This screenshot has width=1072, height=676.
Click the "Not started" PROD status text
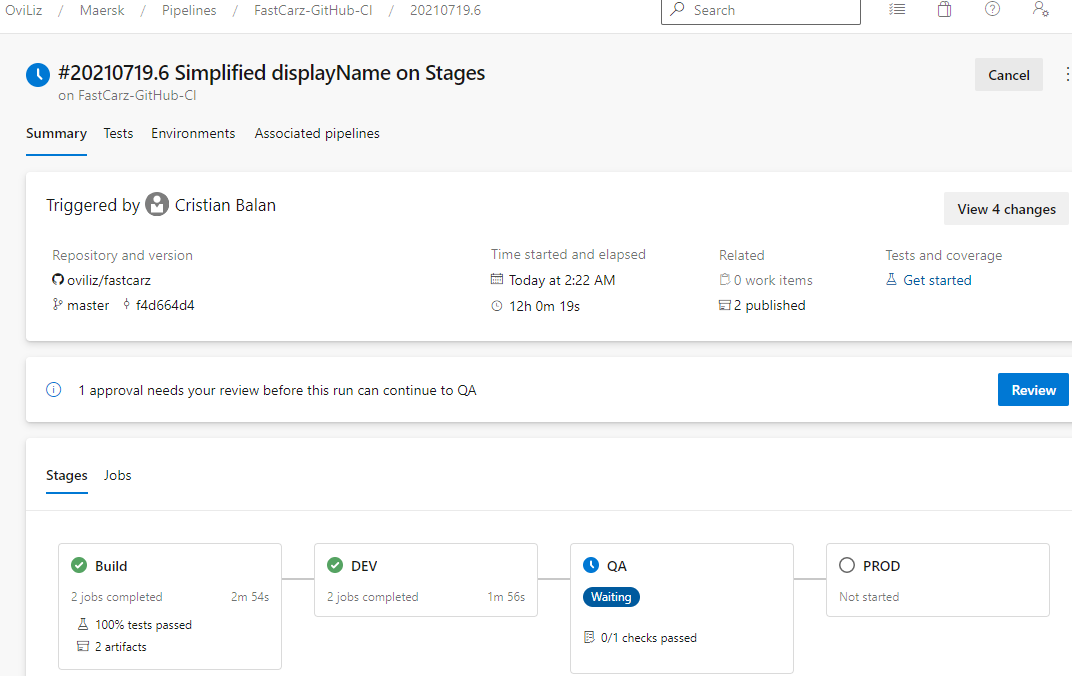click(x=869, y=597)
